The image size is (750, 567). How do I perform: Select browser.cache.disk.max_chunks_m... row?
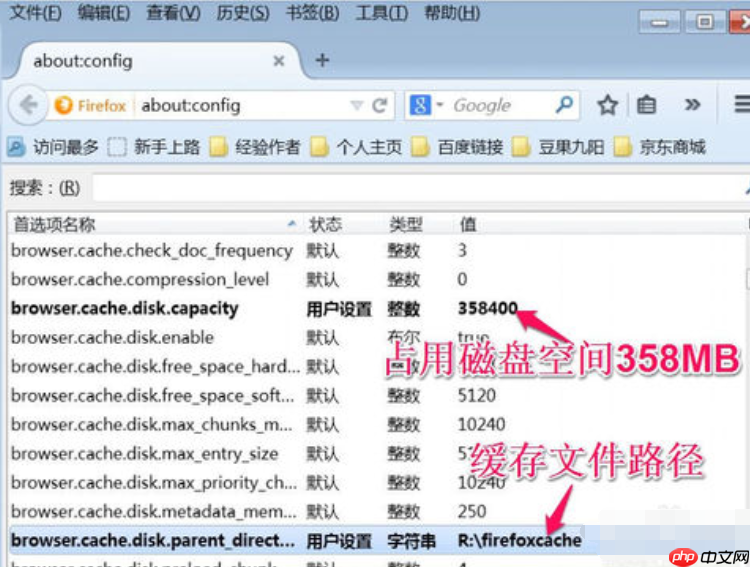click(x=377, y=424)
